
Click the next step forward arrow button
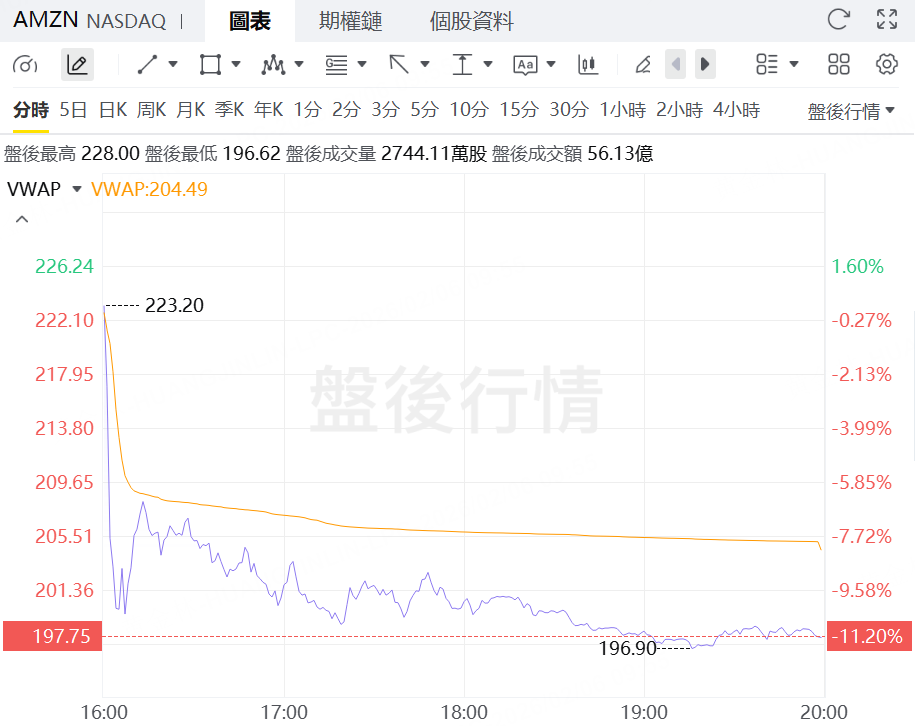coord(705,64)
